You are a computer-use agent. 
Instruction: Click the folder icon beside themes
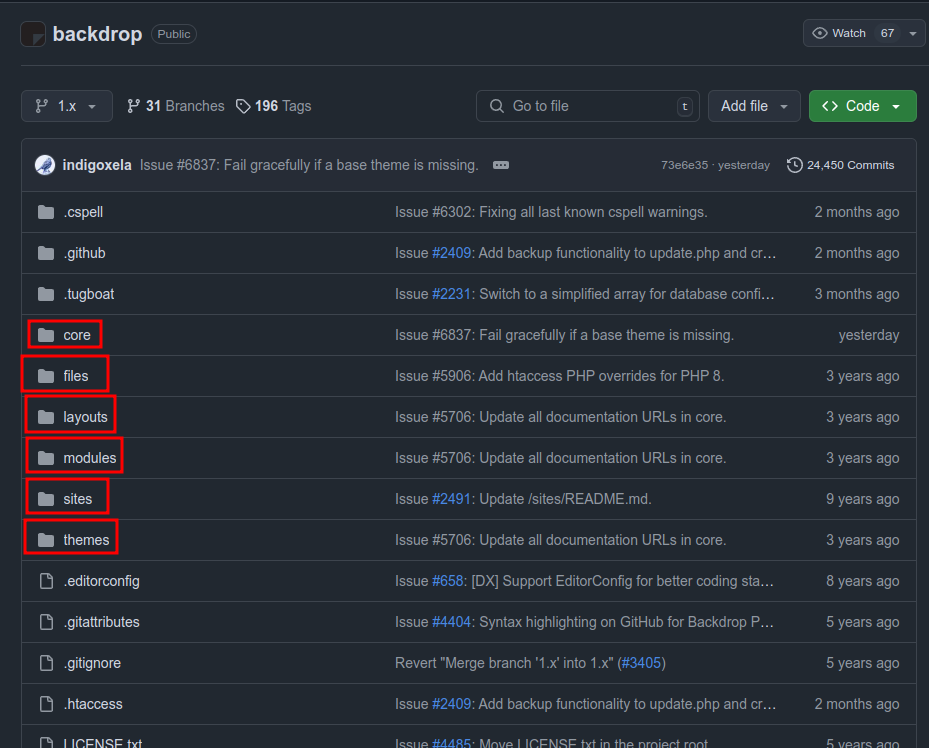point(45,540)
